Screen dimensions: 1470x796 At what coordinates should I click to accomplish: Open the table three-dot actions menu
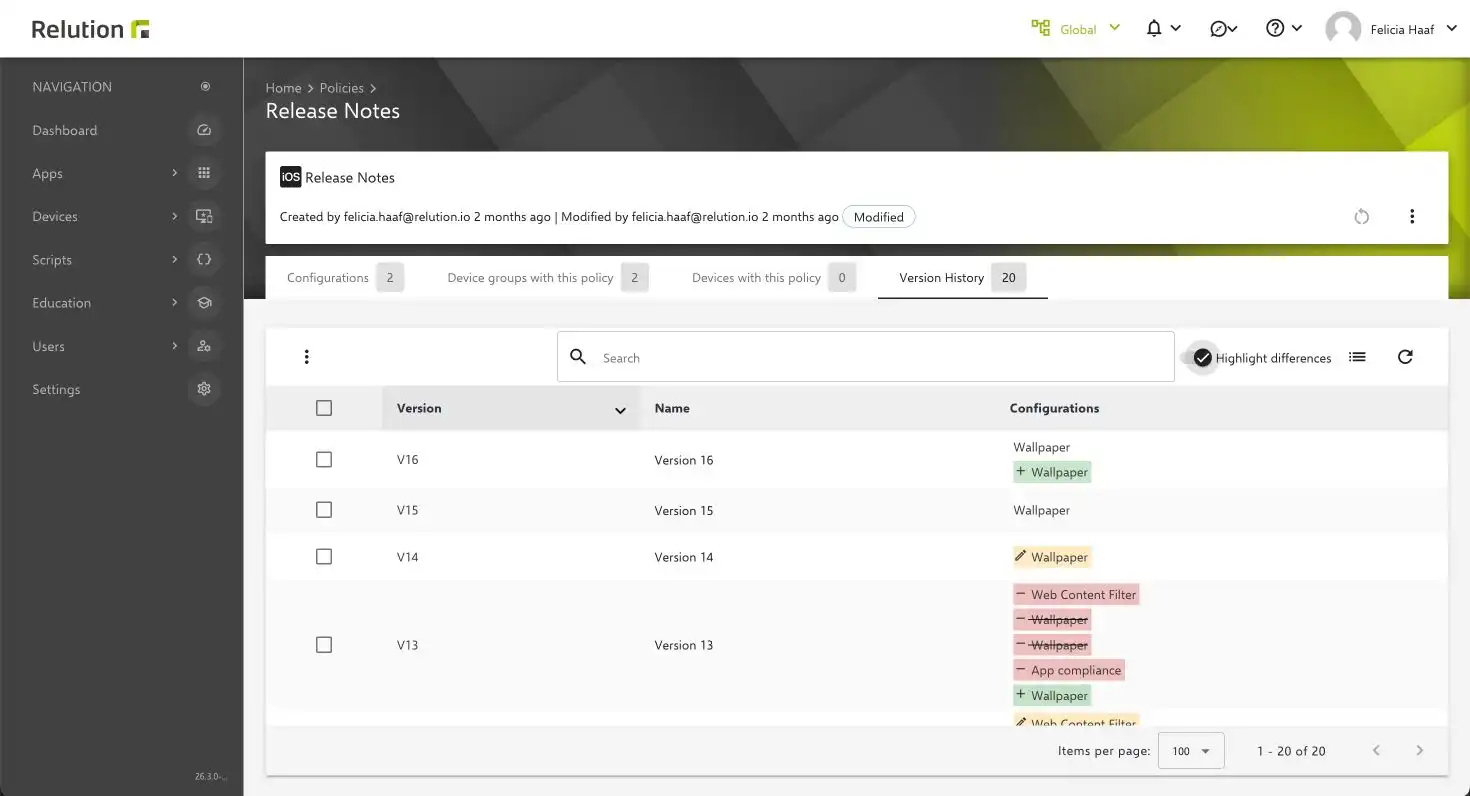307,357
